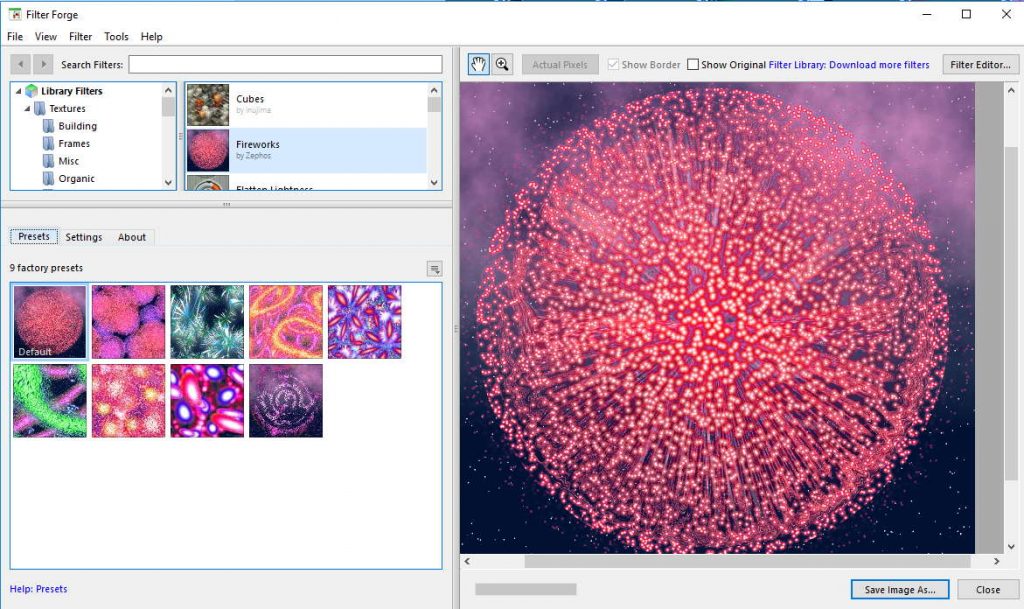Viewport: 1024px width, 609px height.
Task: Choose the teal spiky crystals preset
Action: (x=207, y=322)
